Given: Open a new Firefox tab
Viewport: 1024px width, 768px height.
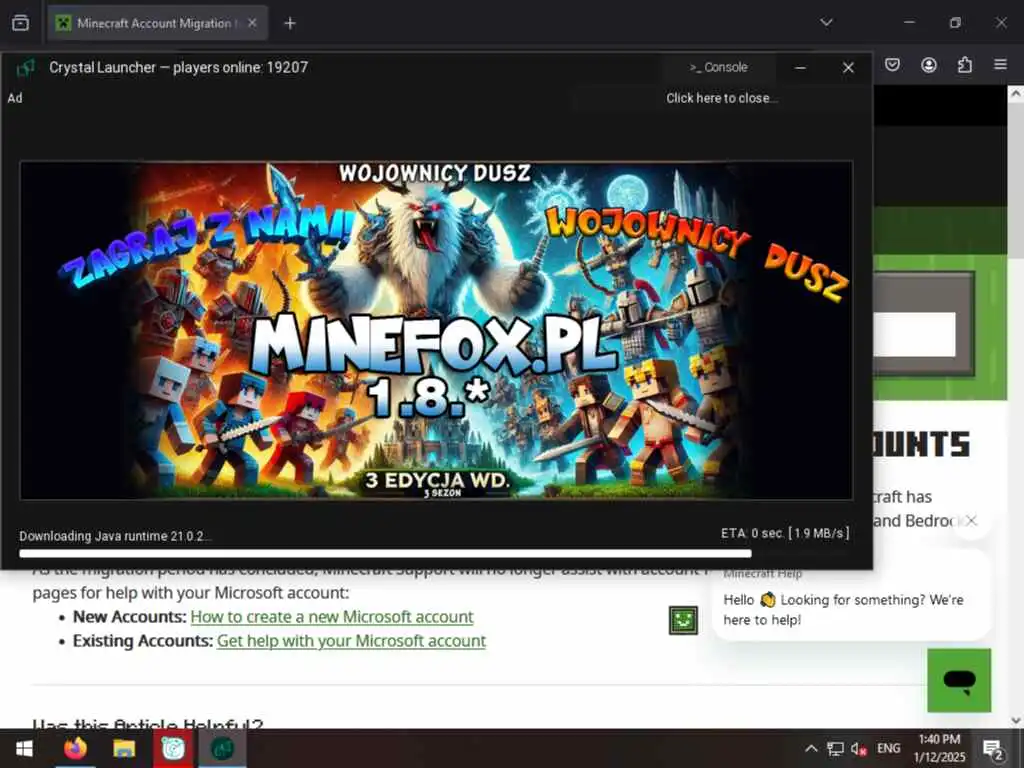Looking at the screenshot, I should [290, 24].
